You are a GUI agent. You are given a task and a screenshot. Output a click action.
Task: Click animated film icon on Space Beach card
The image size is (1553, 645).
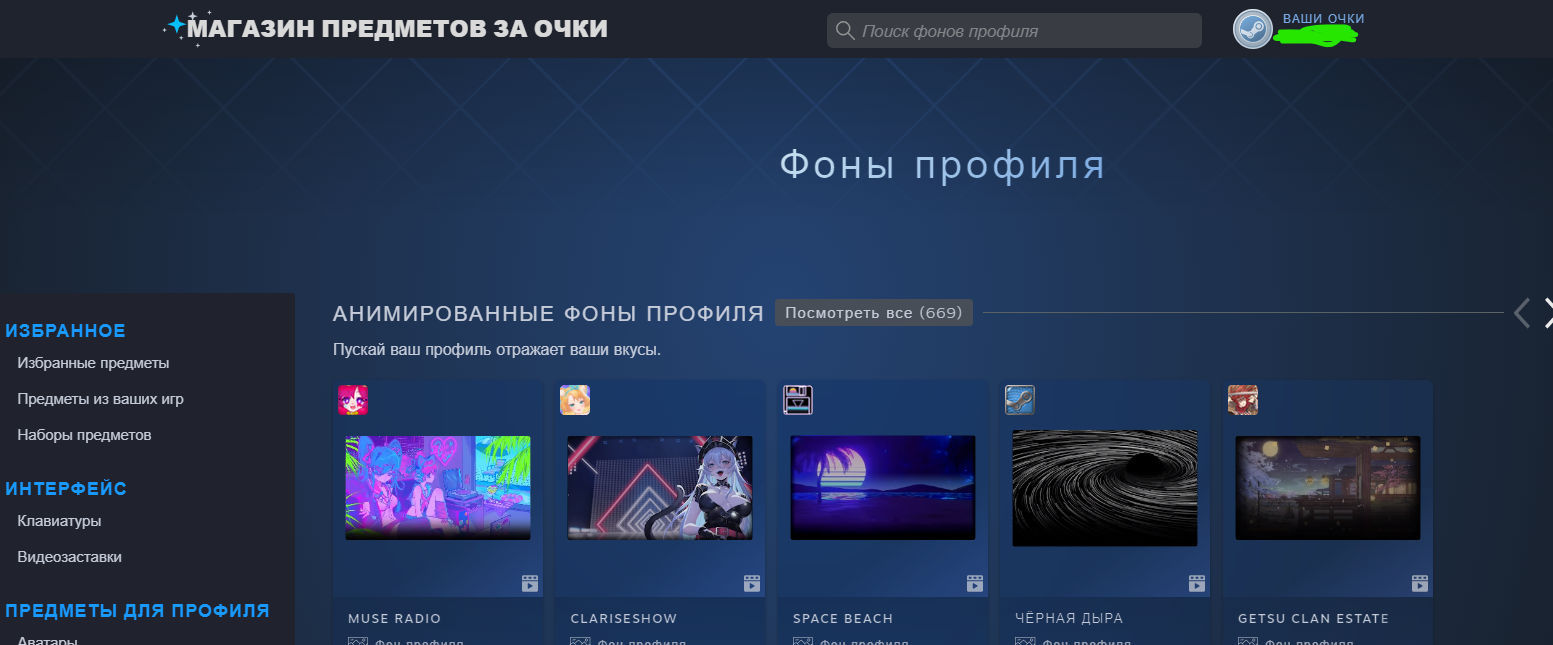[975, 583]
